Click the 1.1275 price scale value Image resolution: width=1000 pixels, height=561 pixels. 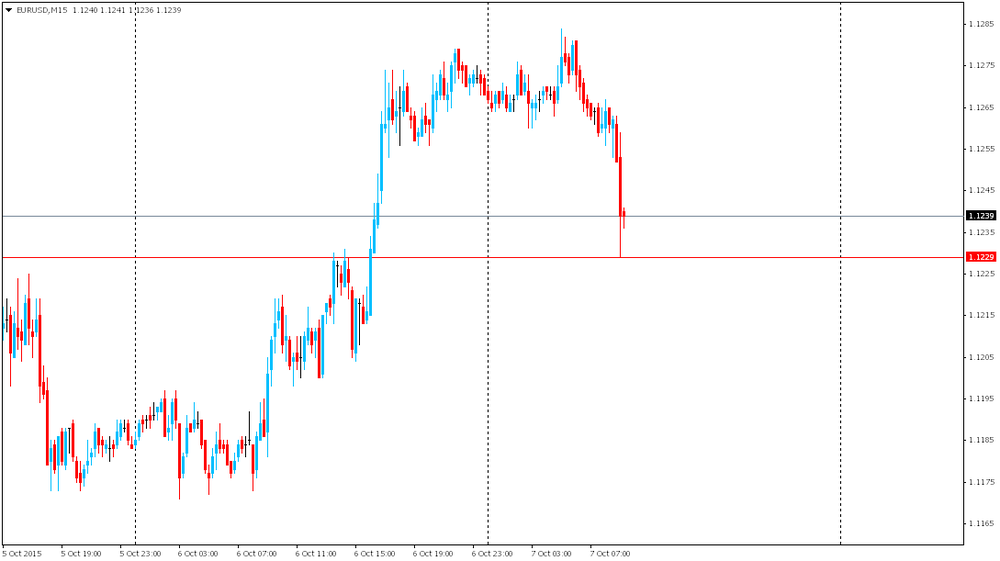(980, 66)
